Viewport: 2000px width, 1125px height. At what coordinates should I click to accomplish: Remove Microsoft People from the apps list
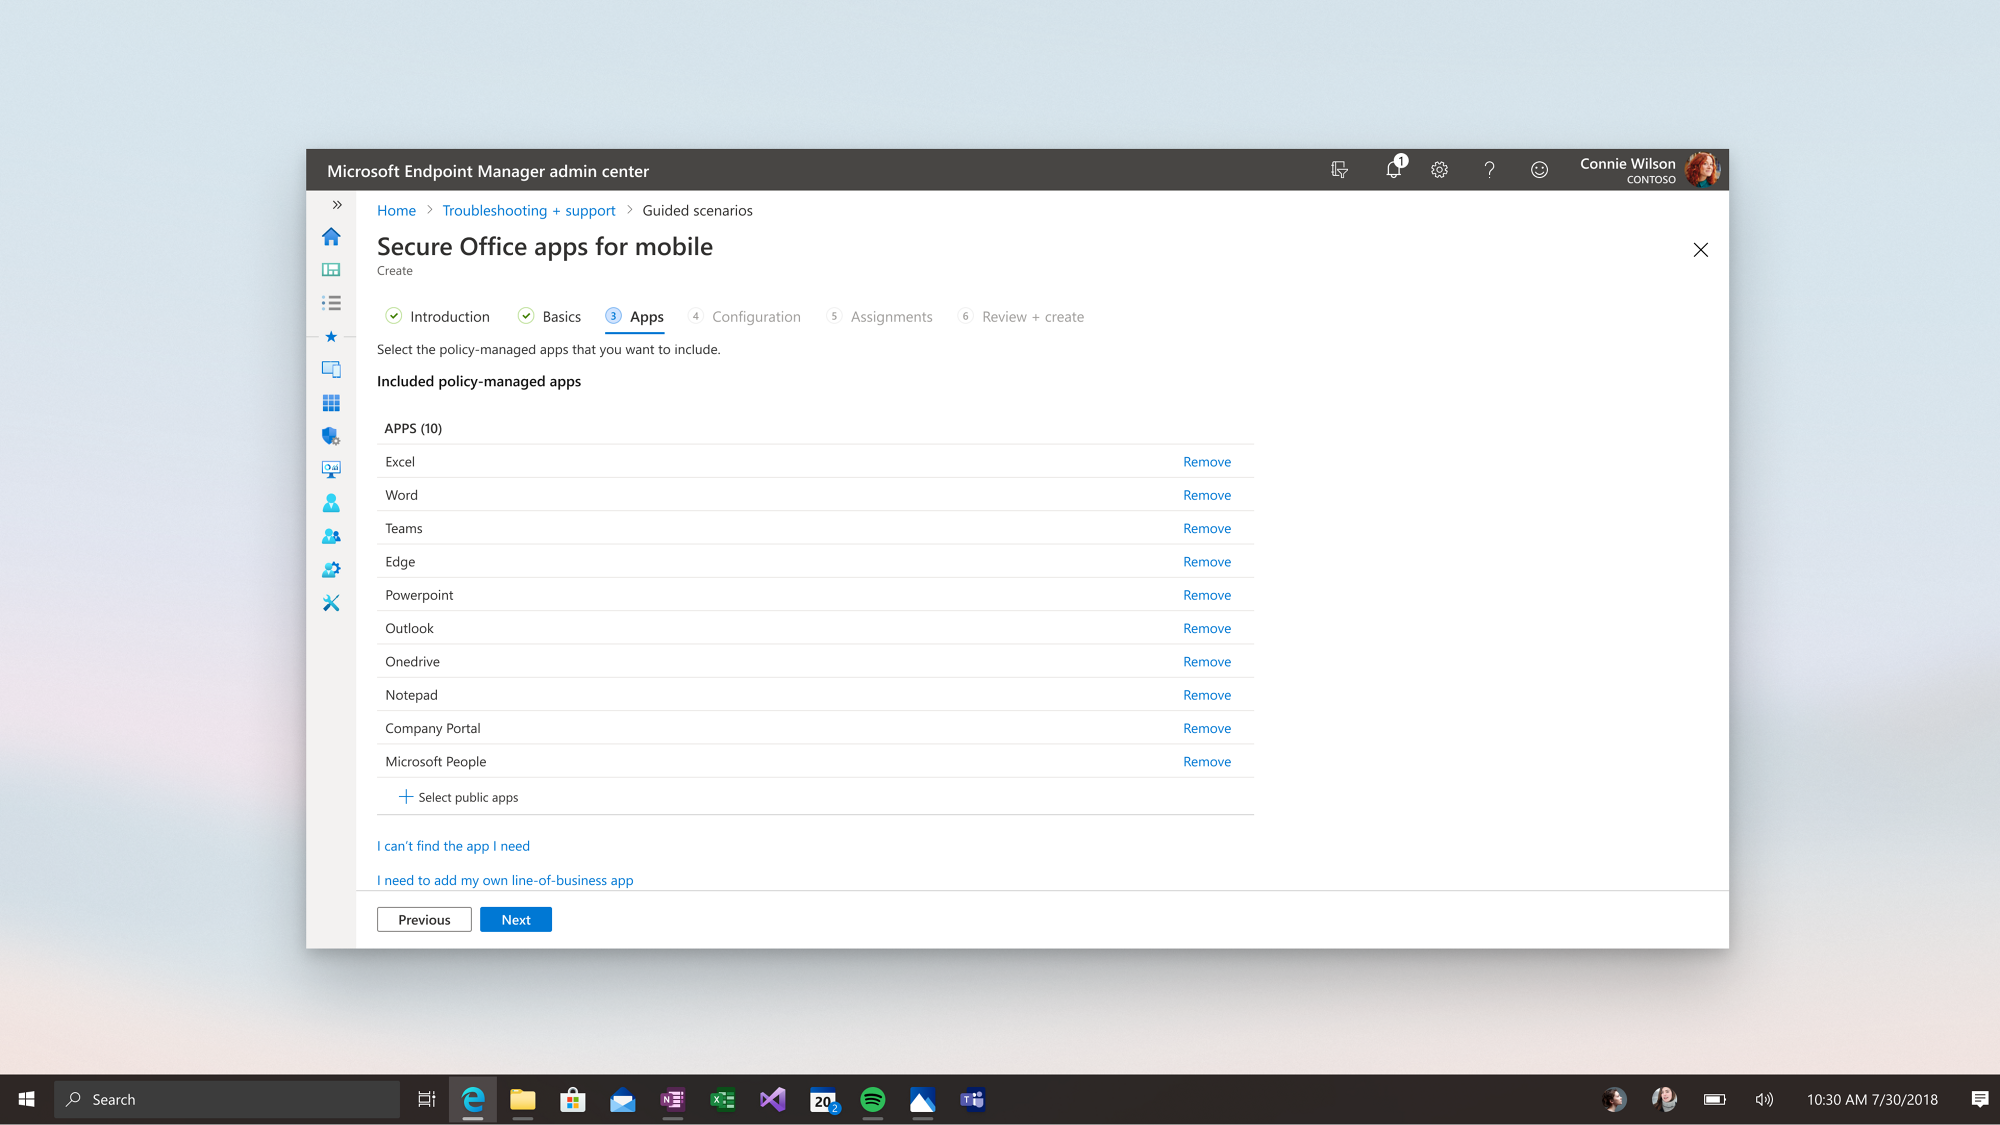[1207, 762]
